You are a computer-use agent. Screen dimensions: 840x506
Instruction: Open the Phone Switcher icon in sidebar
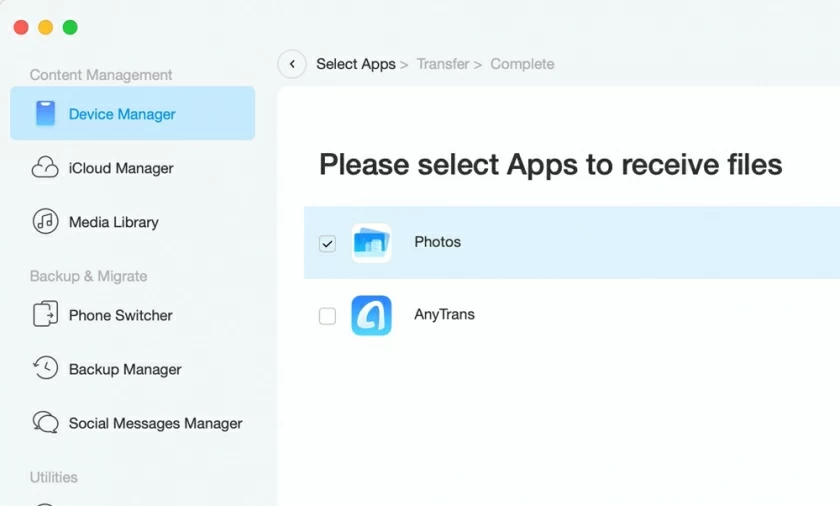(x=45, y=315)
